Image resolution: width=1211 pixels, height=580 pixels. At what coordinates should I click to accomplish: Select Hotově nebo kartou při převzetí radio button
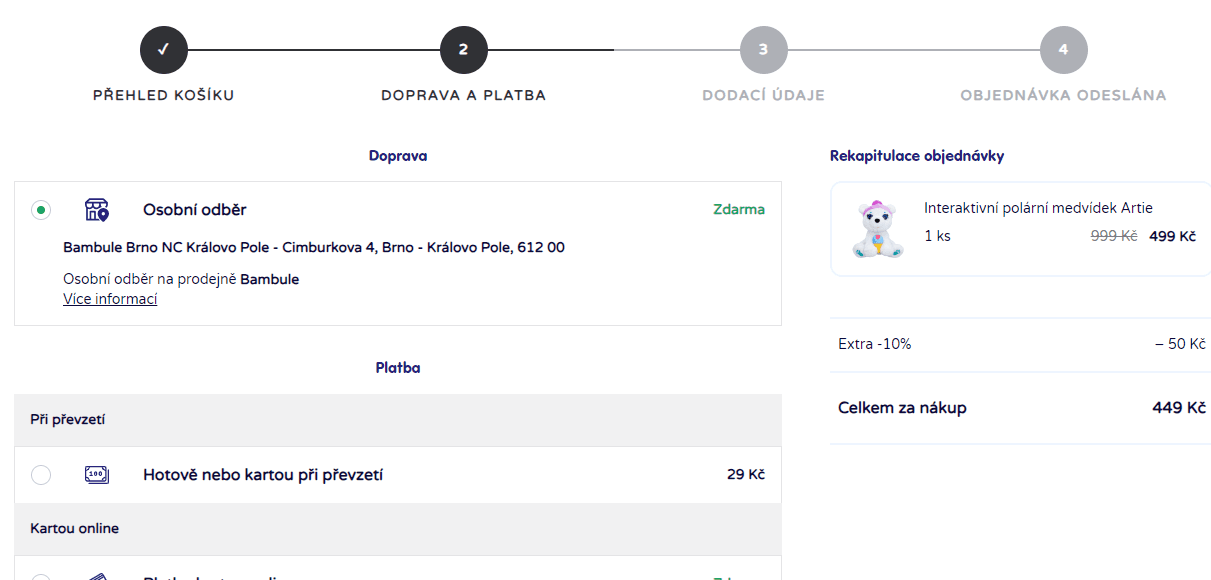click(x=41, y=475)
